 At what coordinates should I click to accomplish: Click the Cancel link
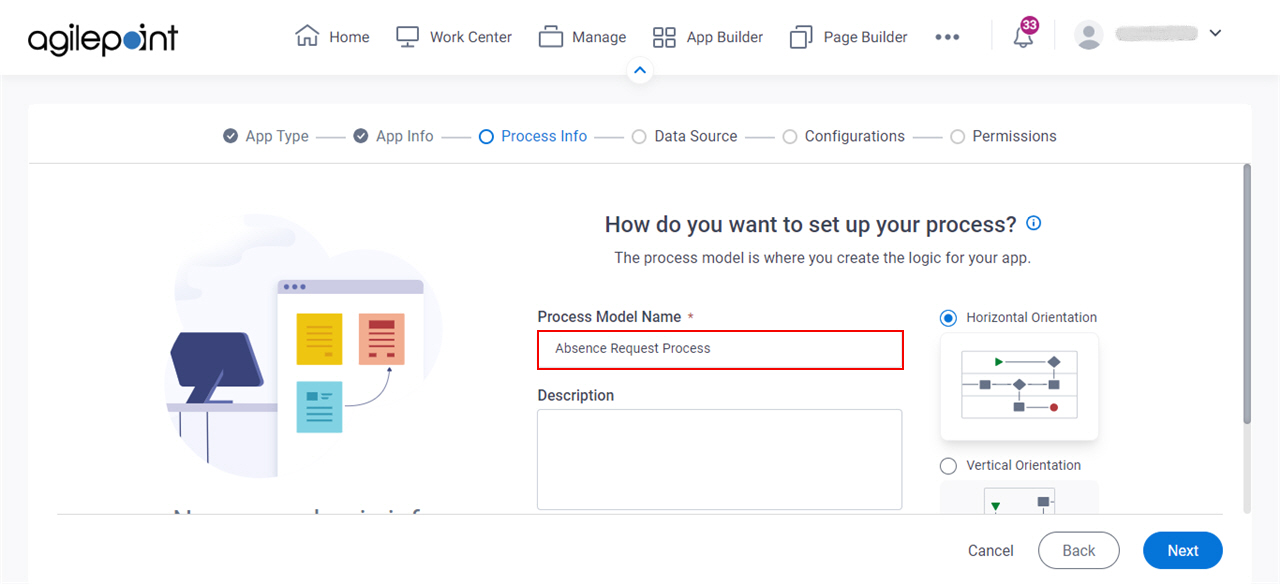(991, 551)
